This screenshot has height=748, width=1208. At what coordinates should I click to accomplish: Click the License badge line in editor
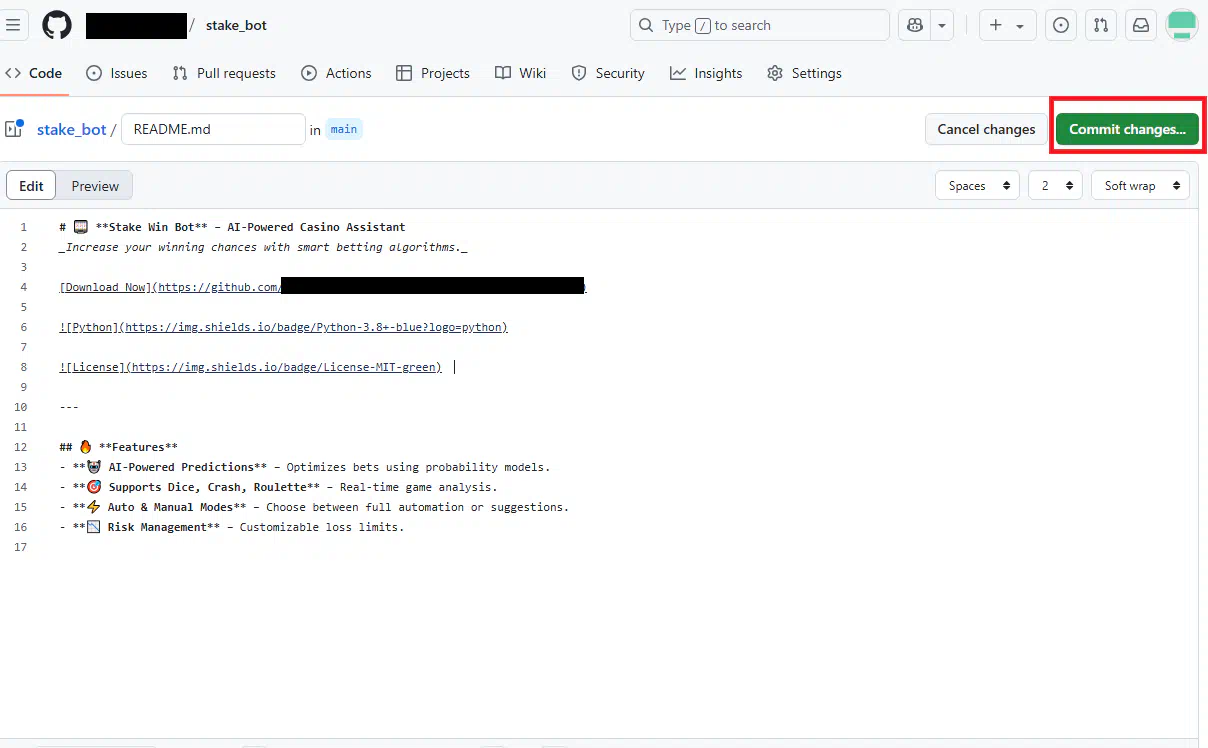(x=251, y=367)
